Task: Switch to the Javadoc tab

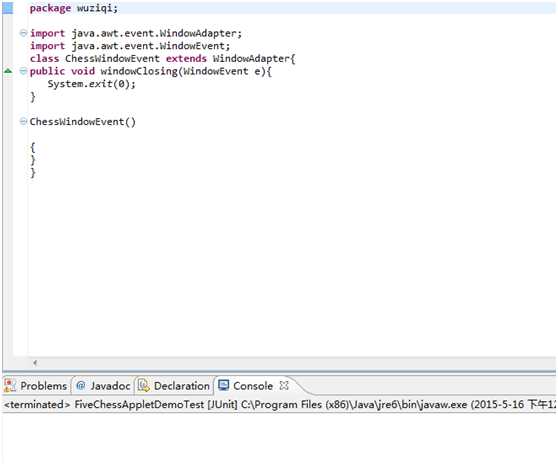Action: pos(103,386)
